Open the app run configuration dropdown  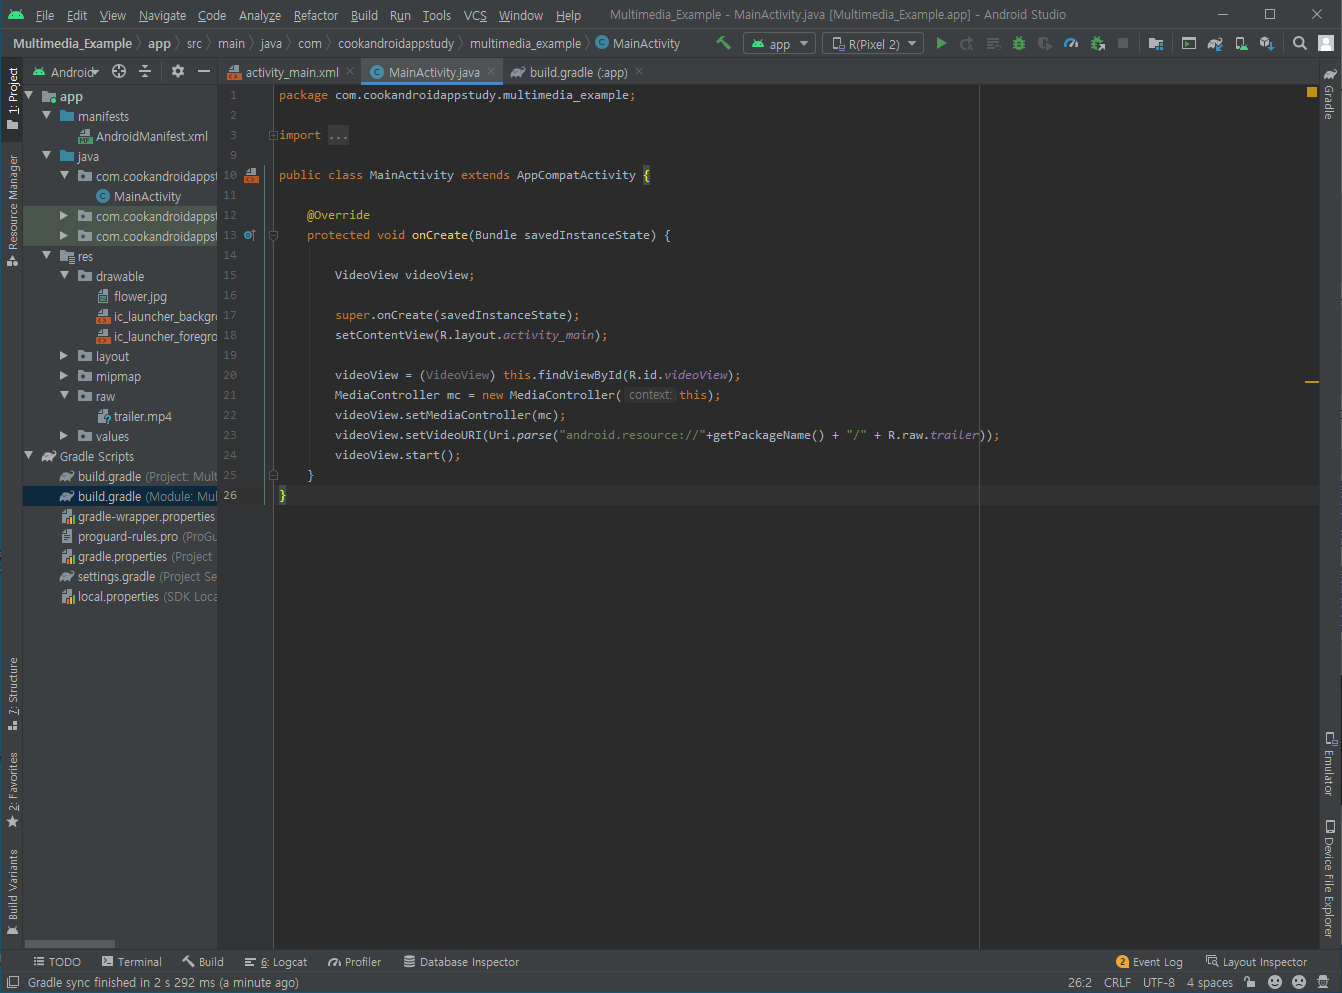pos(780,44)
